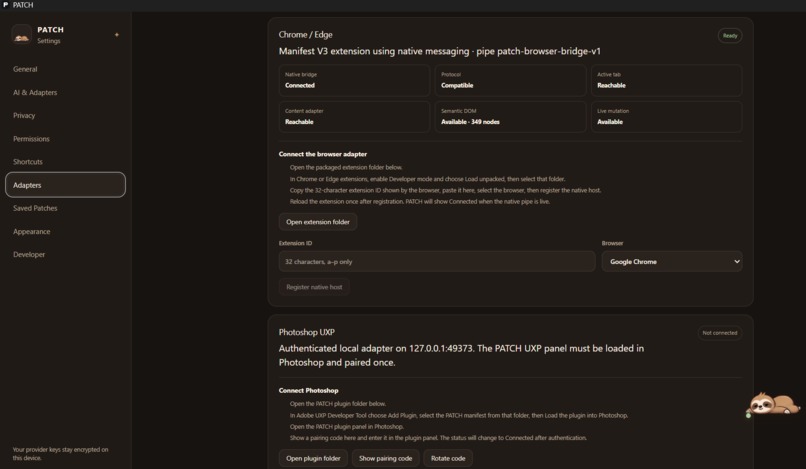Click 'Reload the extension once after registration' step

(x=419, y=202)
